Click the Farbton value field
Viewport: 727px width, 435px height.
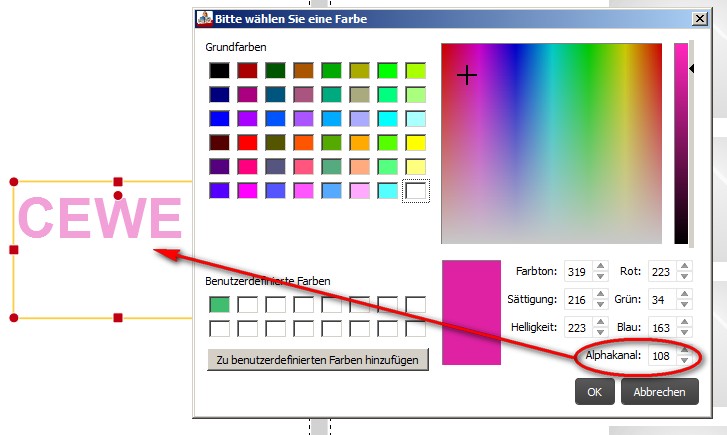pyautogui.click(x=578, y=271)
